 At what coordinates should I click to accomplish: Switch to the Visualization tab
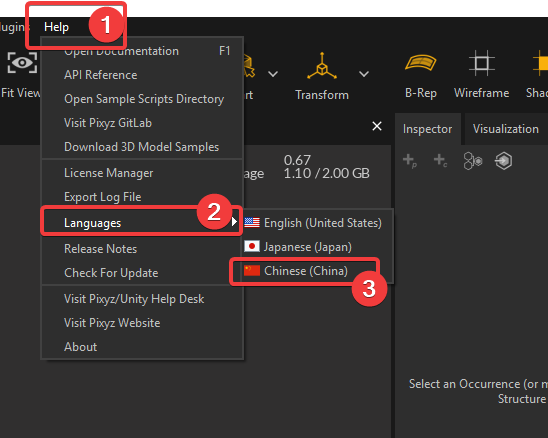[505, 129]
